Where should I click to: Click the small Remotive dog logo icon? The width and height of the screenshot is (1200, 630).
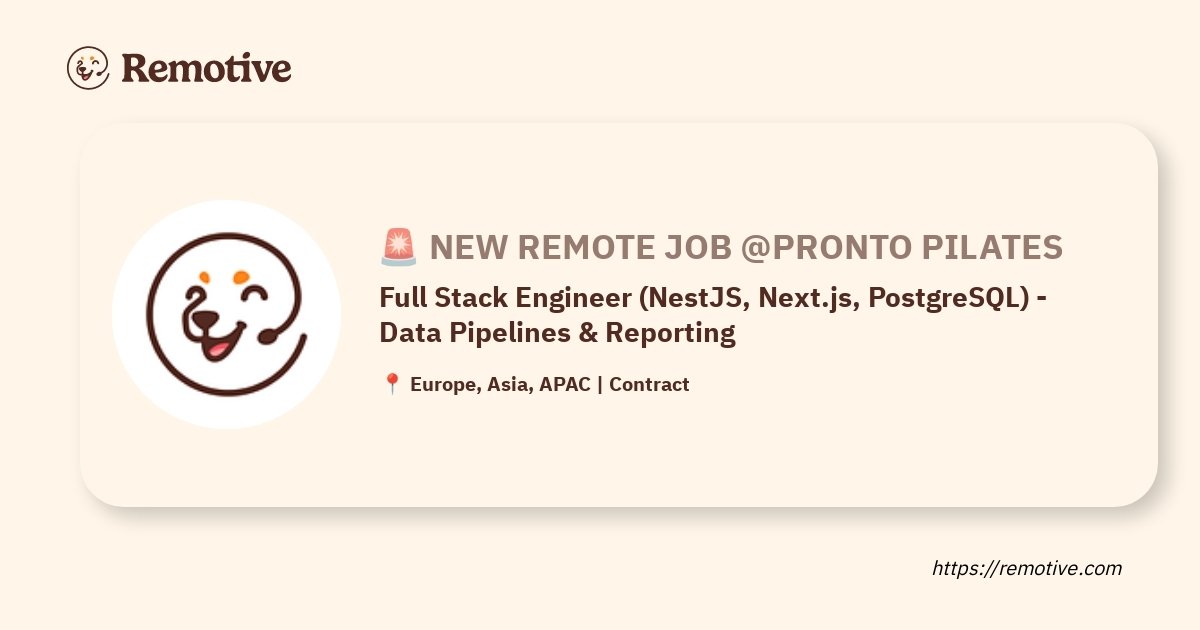click(x=88, y=68)
